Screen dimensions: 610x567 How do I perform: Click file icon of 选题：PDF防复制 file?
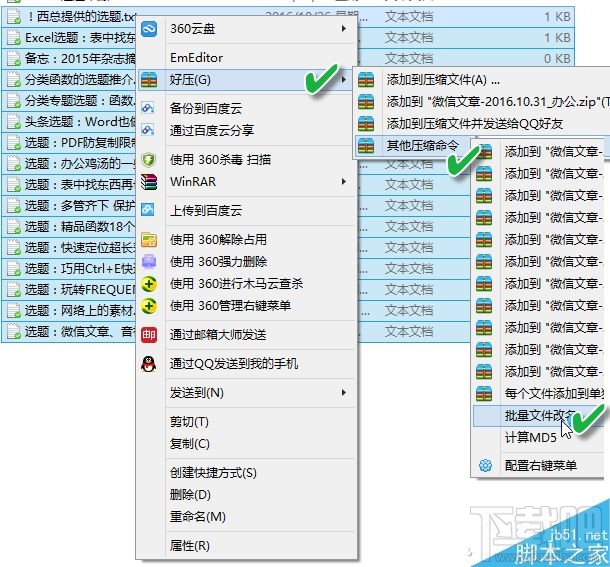pyautogui.click(x=14, y=143)
